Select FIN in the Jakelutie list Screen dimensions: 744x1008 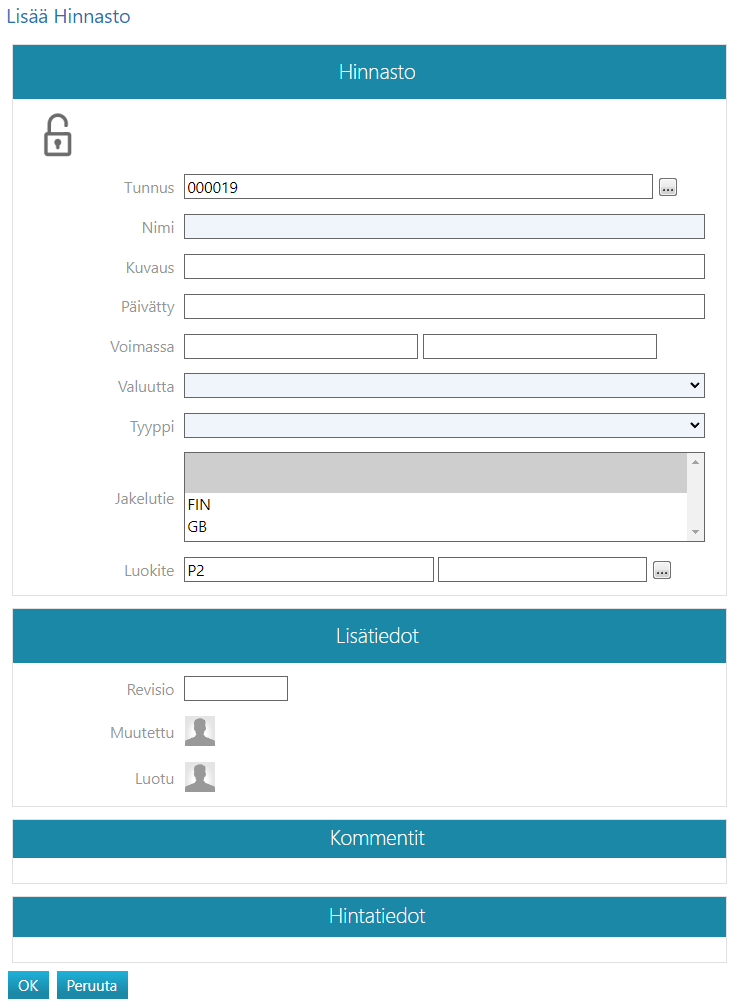coord(199,505)
